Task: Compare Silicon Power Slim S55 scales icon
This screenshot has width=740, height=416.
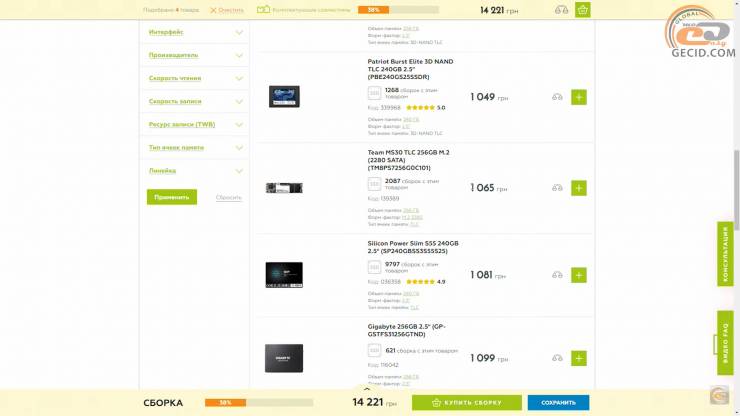Action: (557, 275)
